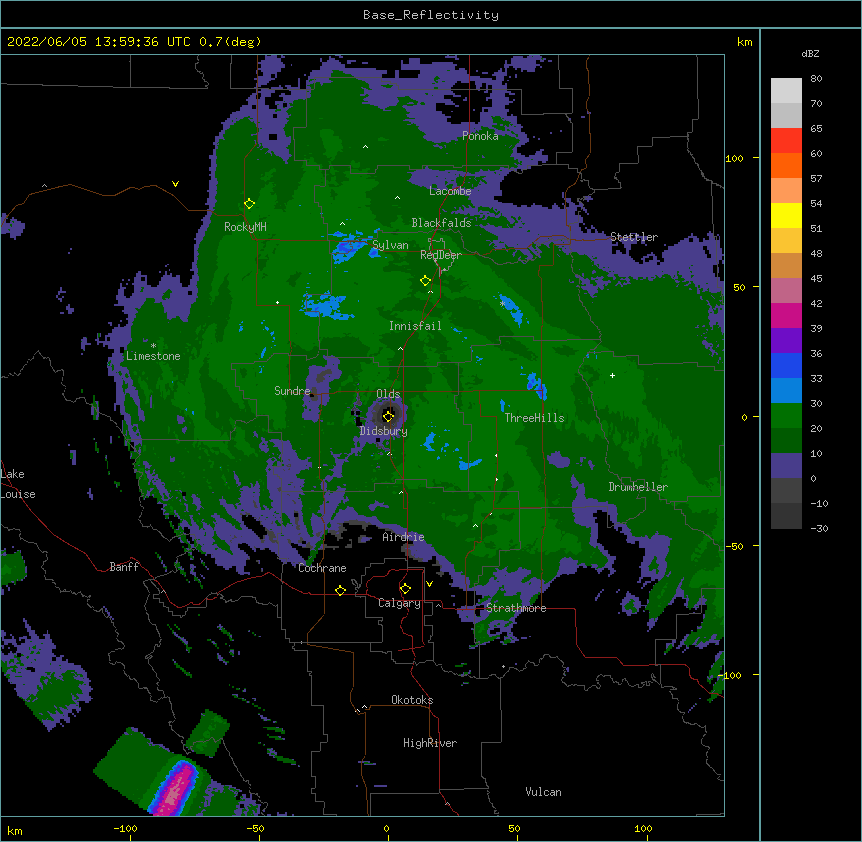Select the Airdrie city label
The image size is (862, 842).
(404, 537)
